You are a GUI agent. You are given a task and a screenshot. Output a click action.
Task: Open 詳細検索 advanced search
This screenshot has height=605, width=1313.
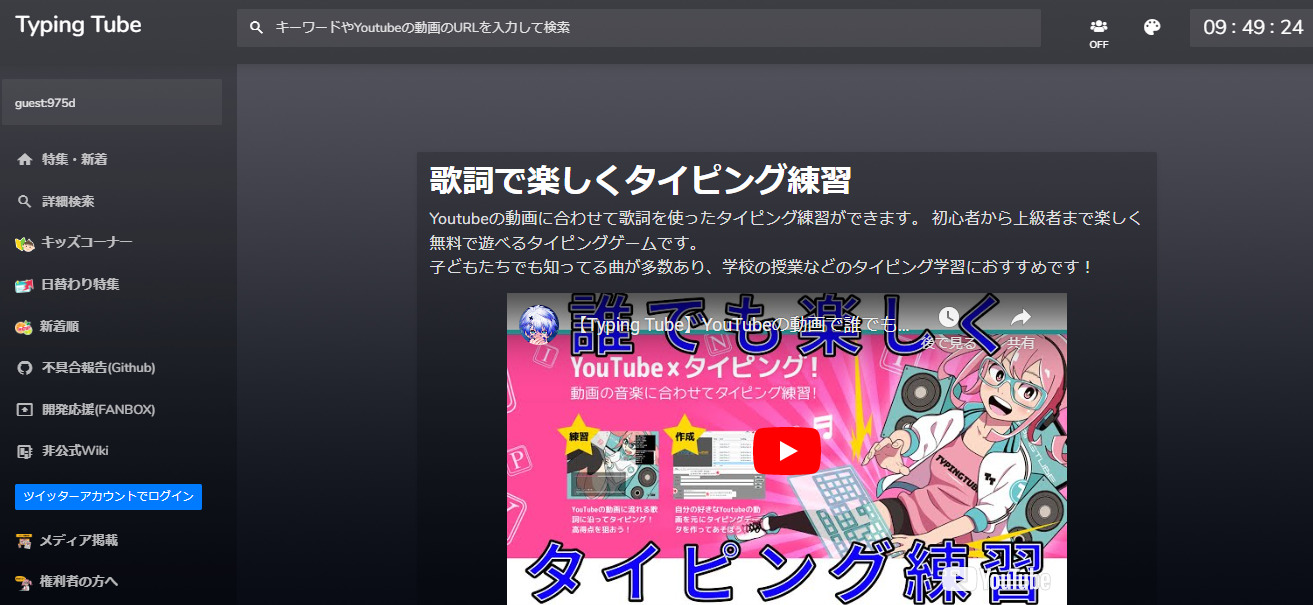[x=68, y=201]
